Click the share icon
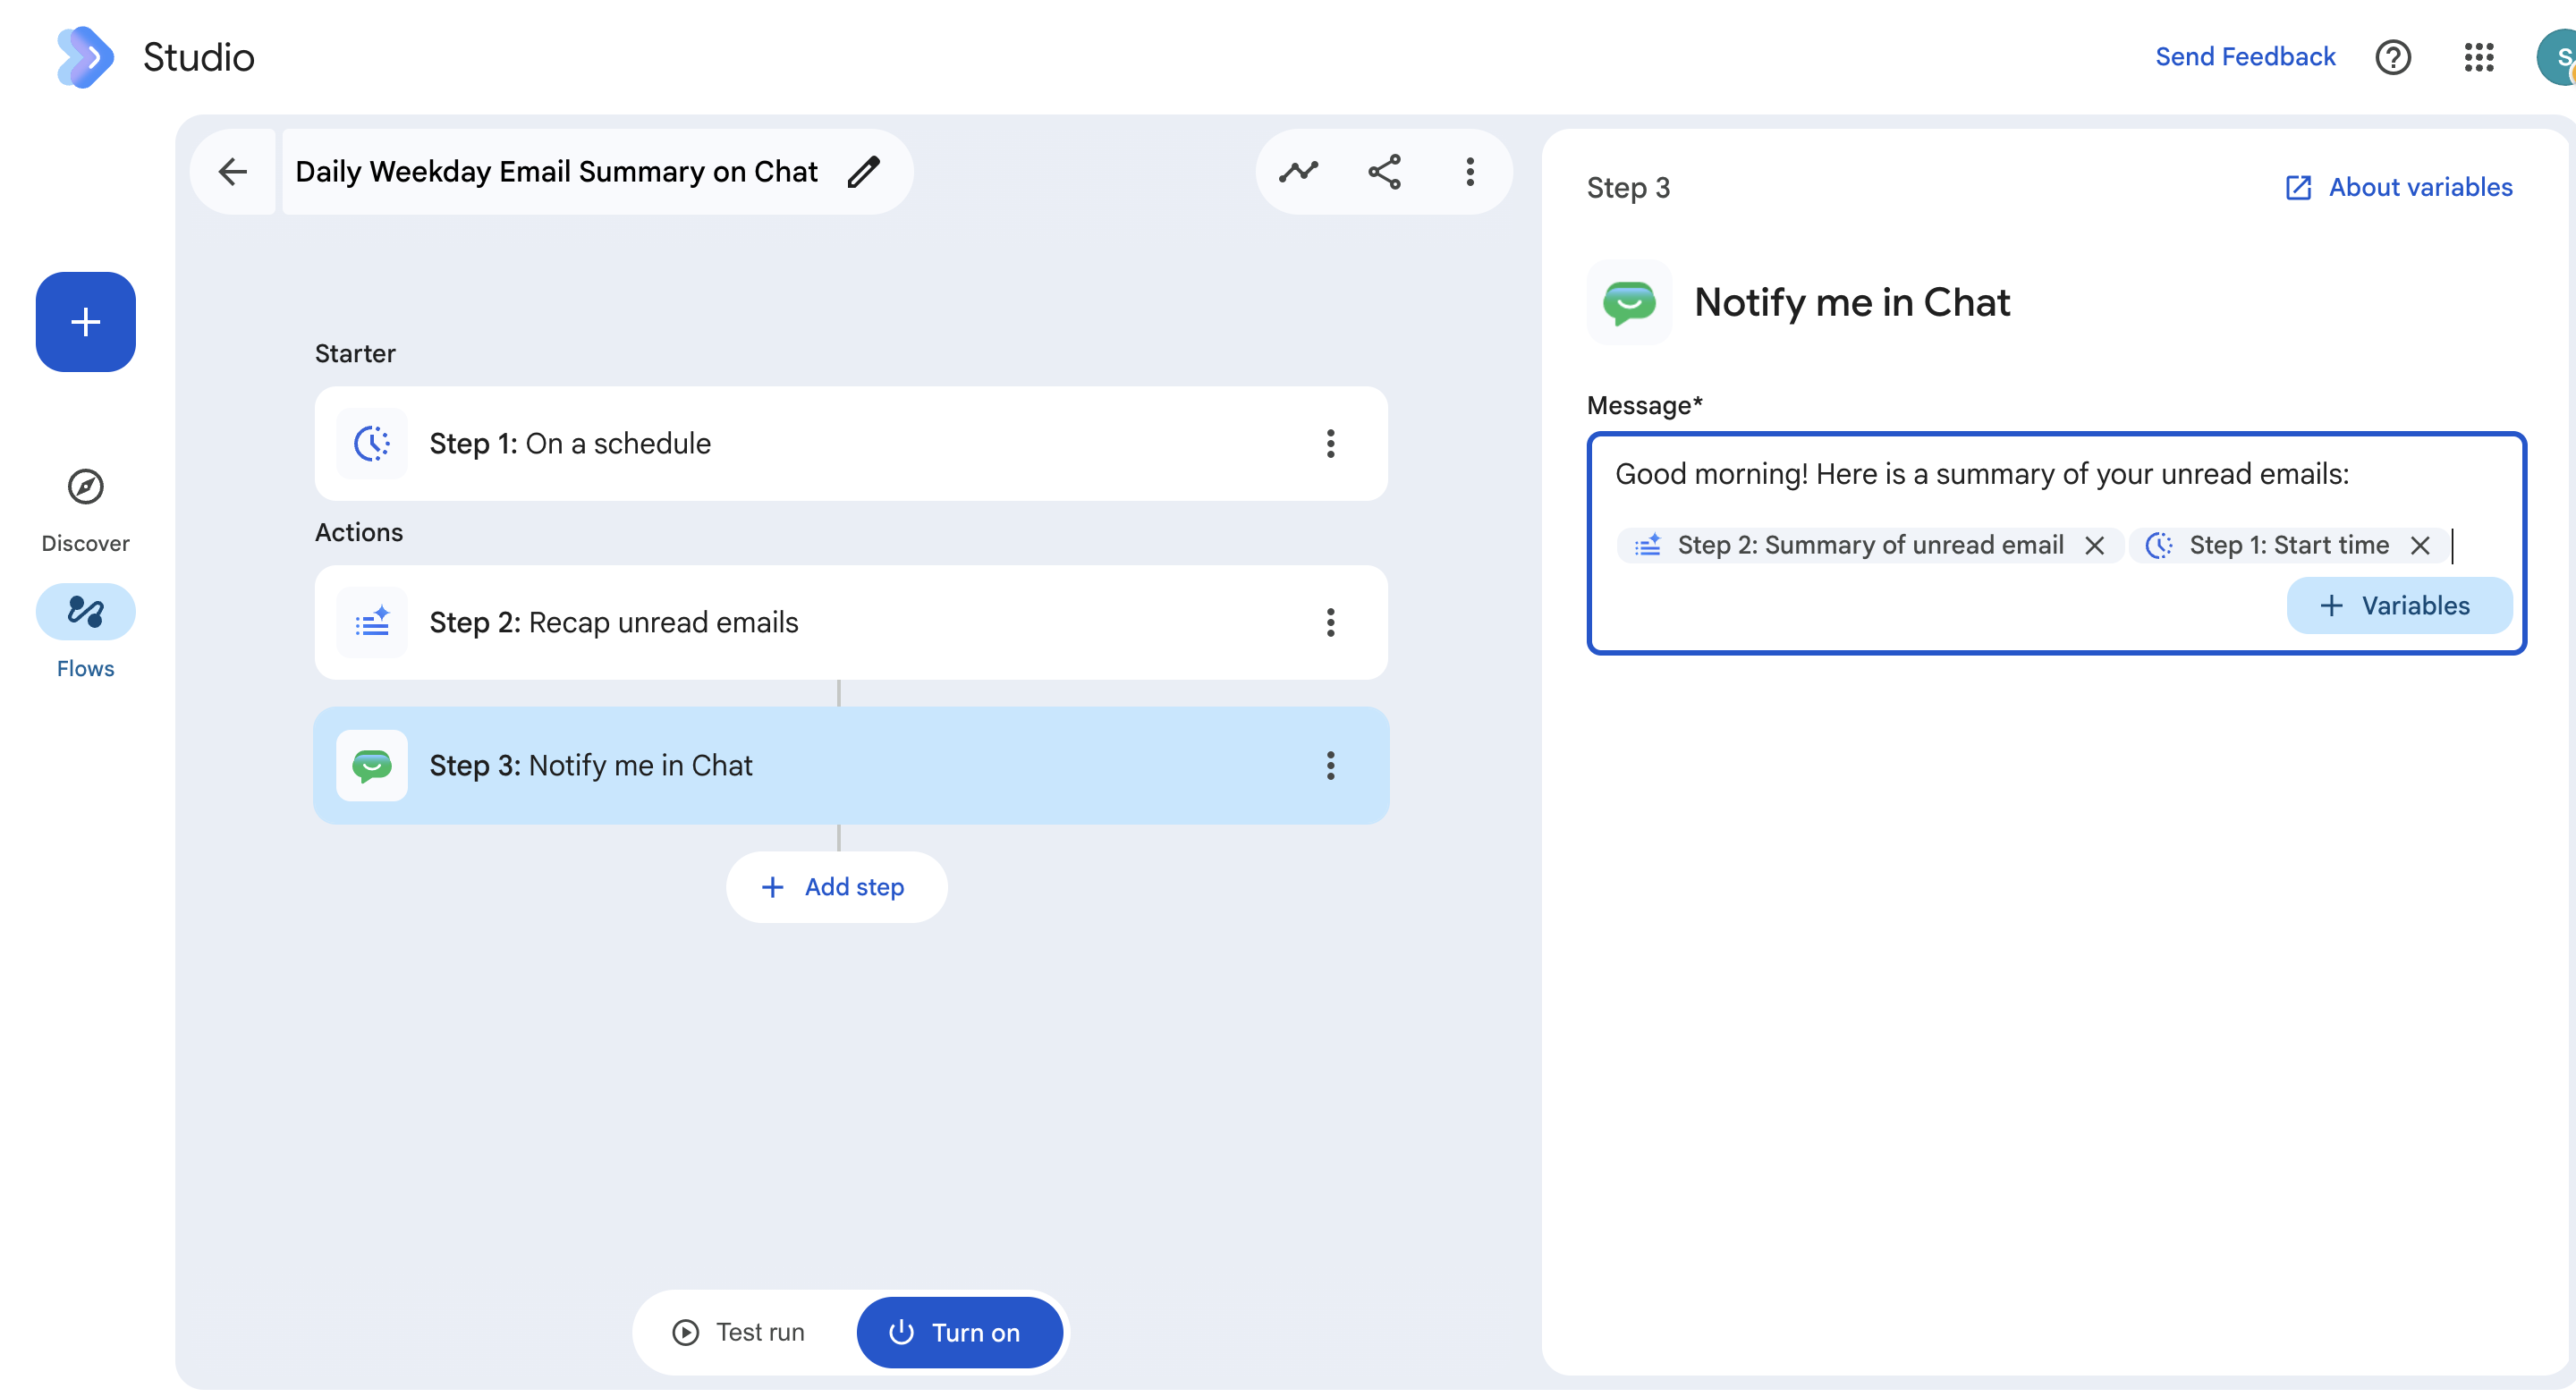This screenshot has height=1397, width=2576. [1385, 171]
